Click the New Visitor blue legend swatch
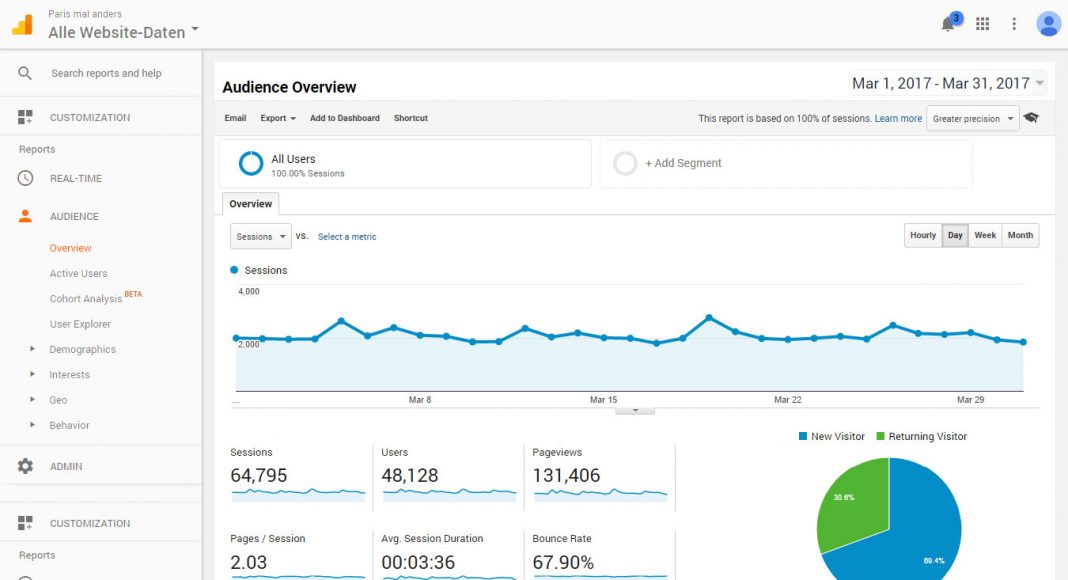Screen dimensions: 1068x580 [x=803, y=436]
